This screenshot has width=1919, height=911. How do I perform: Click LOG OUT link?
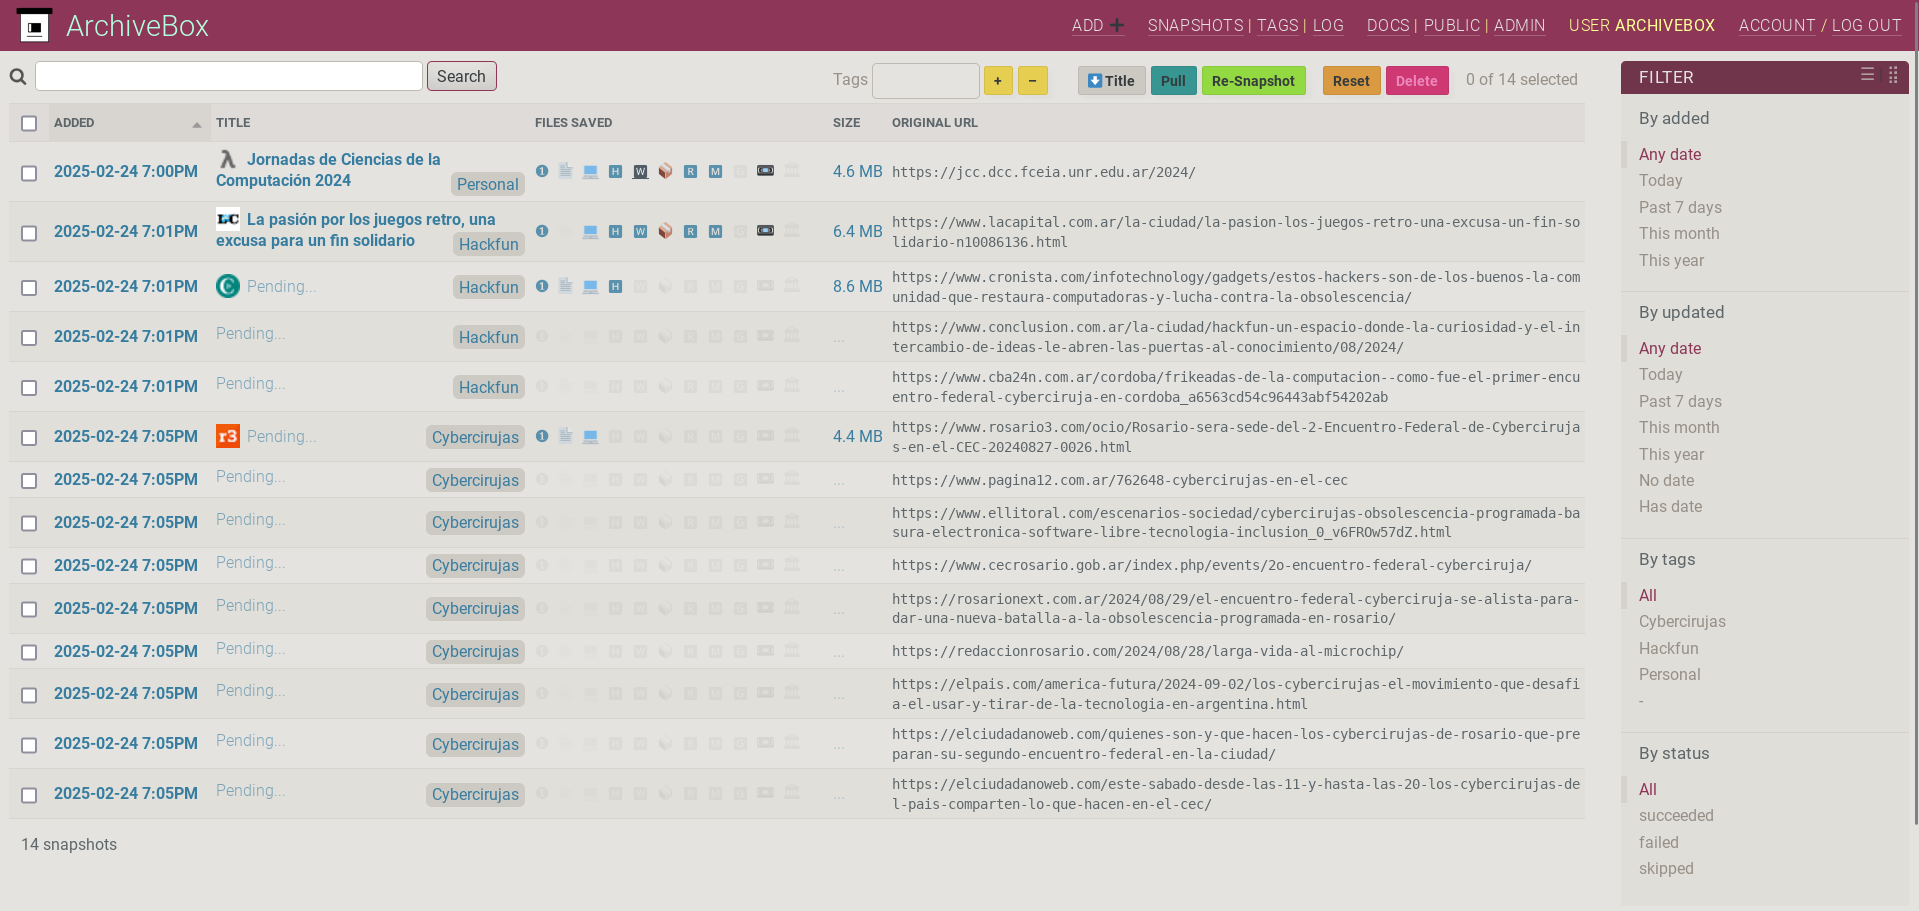pos(1866,26)
